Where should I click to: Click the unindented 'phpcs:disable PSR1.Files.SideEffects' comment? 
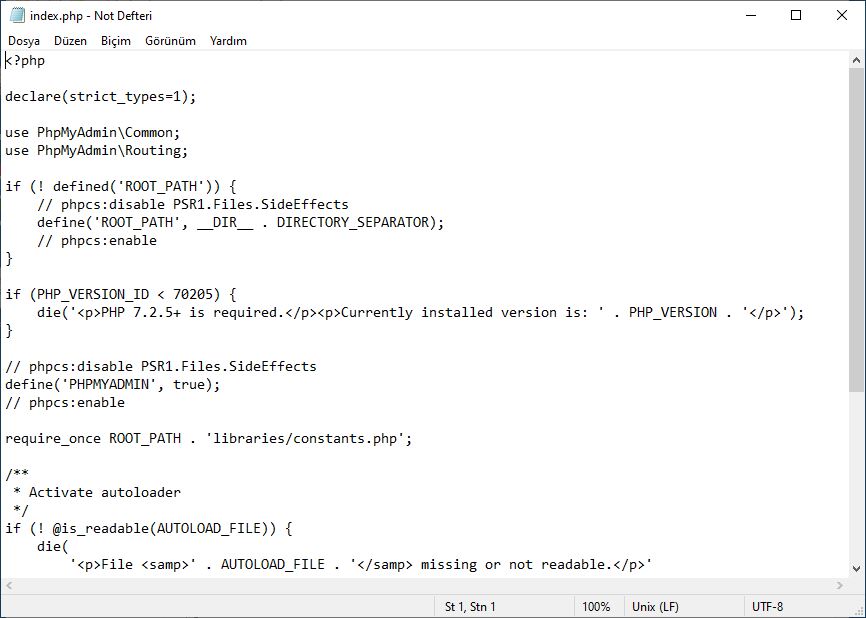pos(161,366)
